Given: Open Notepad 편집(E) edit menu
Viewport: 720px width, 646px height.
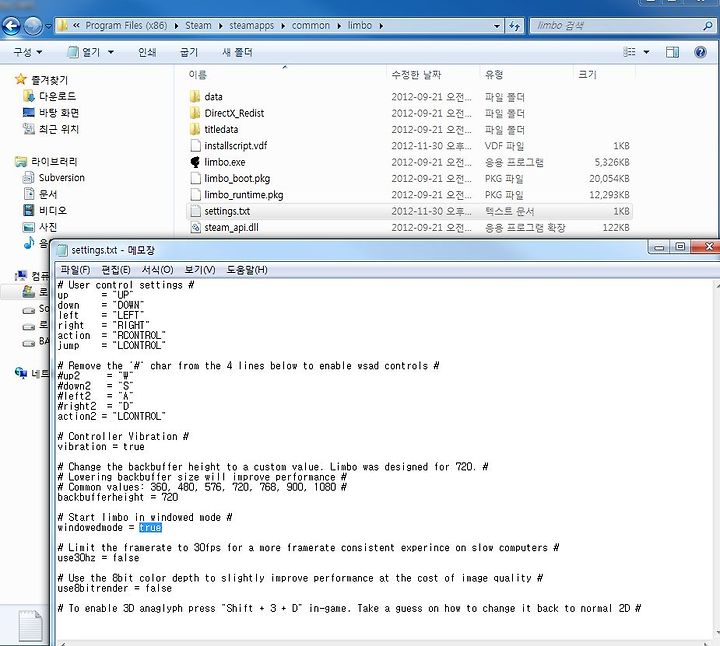Looking at the screenshot, I should coord(116,270).
